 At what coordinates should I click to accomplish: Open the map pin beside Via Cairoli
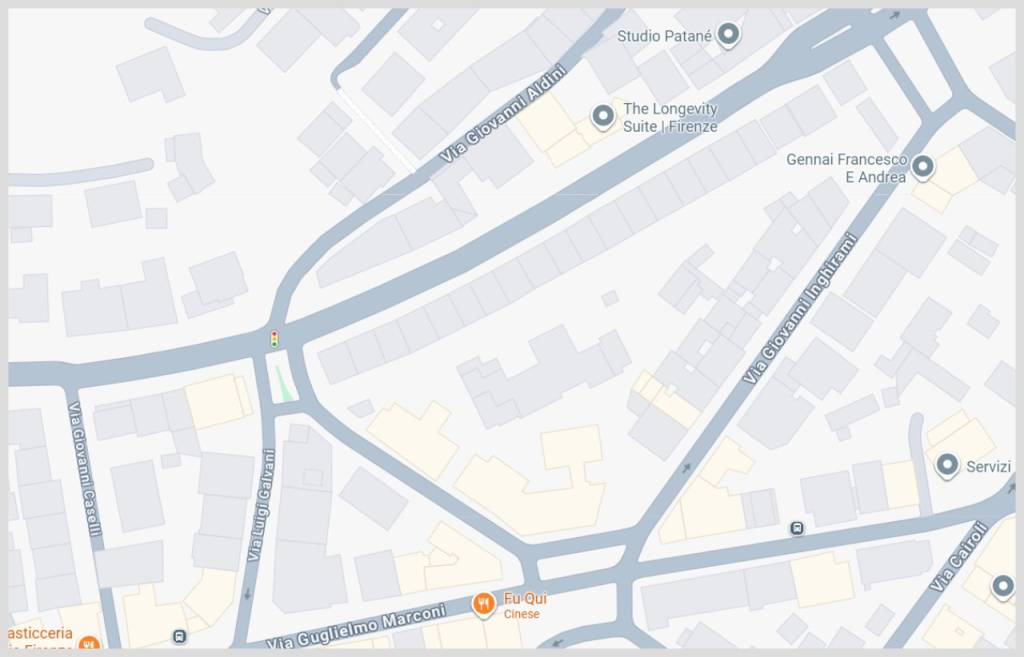point(1003,586)
